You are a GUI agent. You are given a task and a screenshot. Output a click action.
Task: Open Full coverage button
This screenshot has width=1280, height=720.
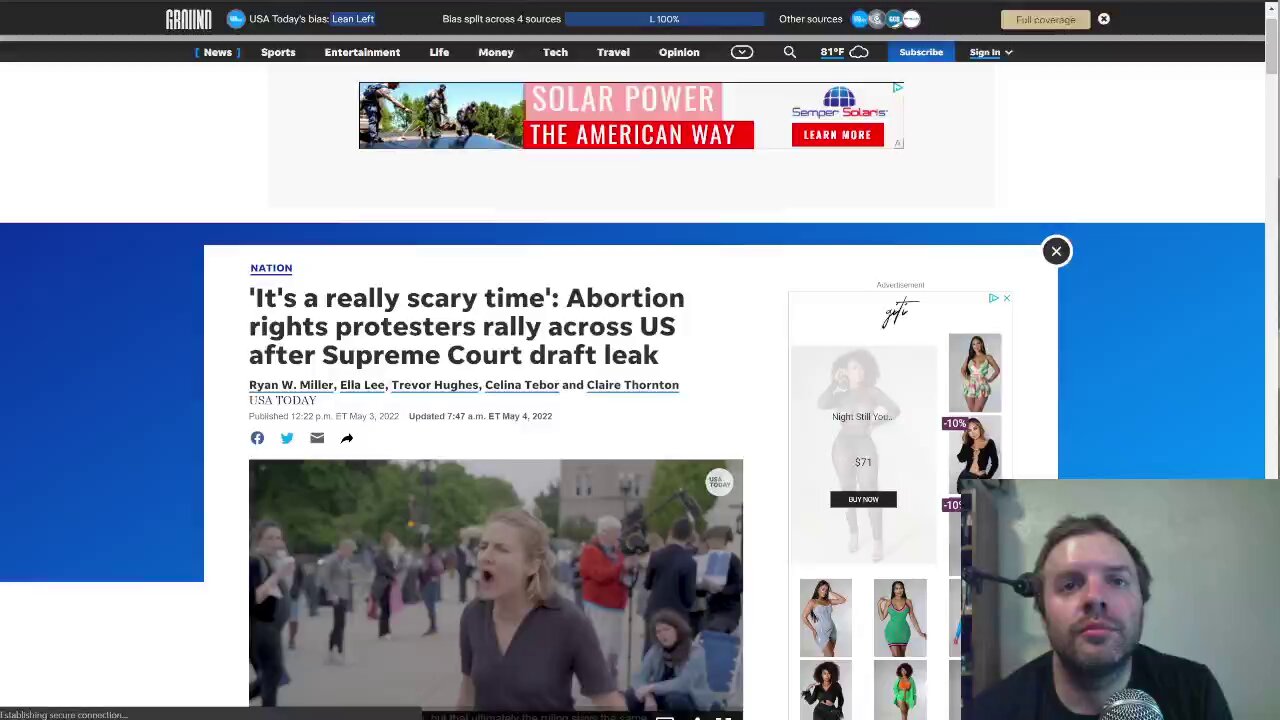(1045, 19)
